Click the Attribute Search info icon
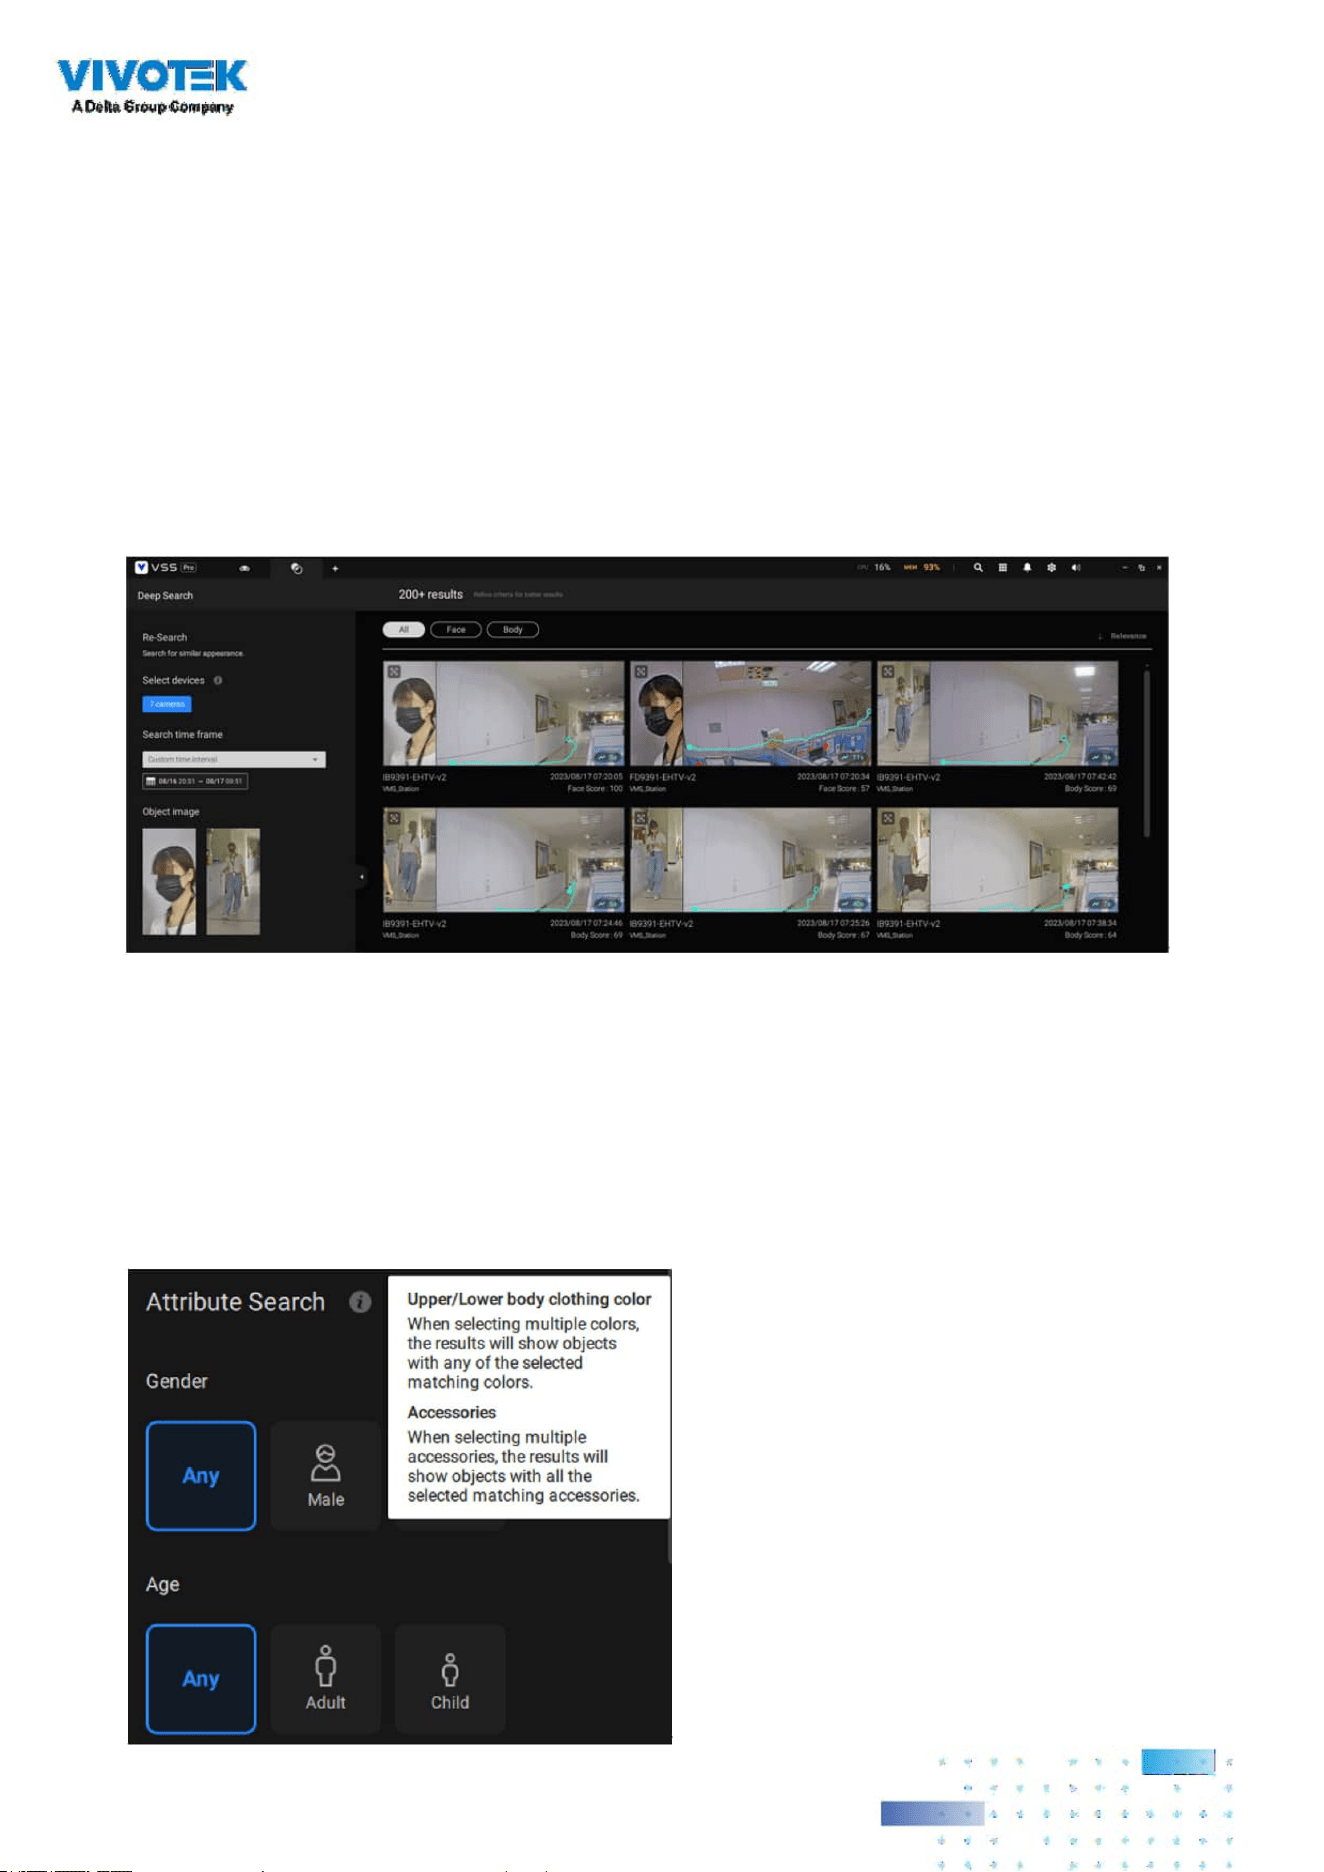 point(360,1302)
